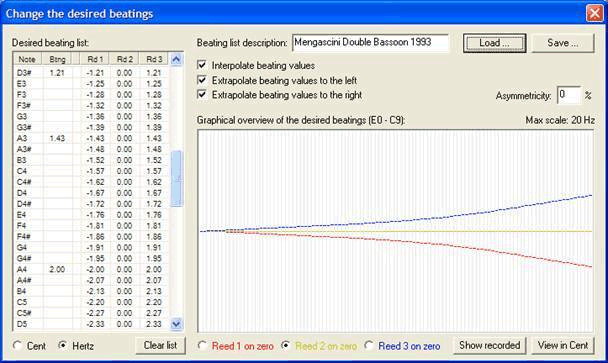Click the Show recorded button
Viewport: 608px width, 363px height.
point(489,345)
